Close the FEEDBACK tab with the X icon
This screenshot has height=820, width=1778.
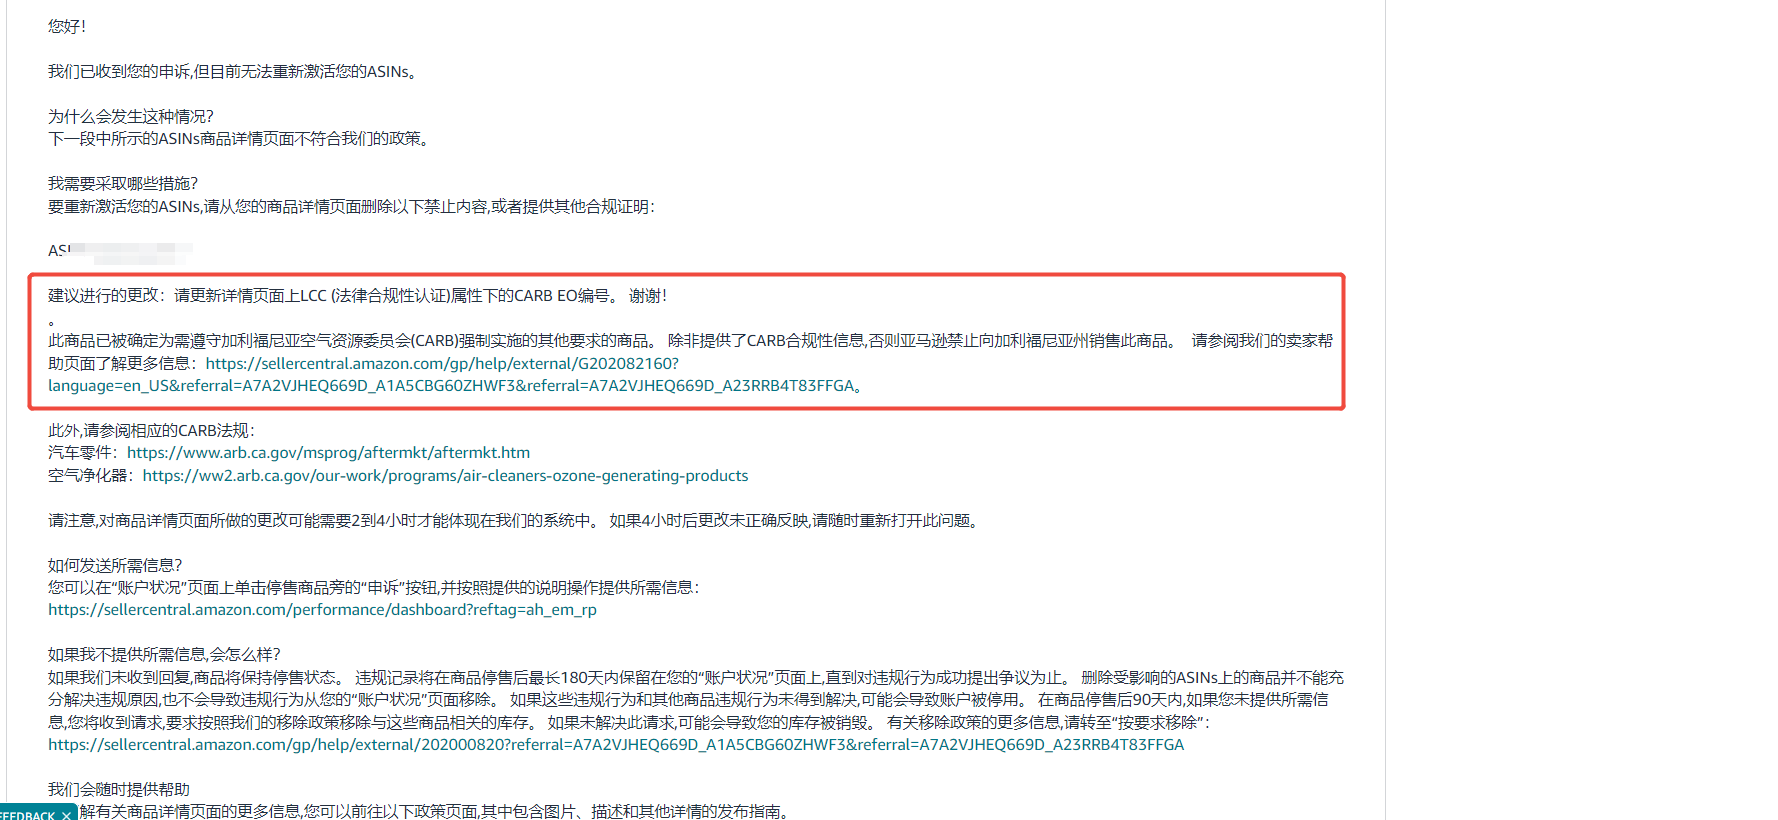(66, 815)
